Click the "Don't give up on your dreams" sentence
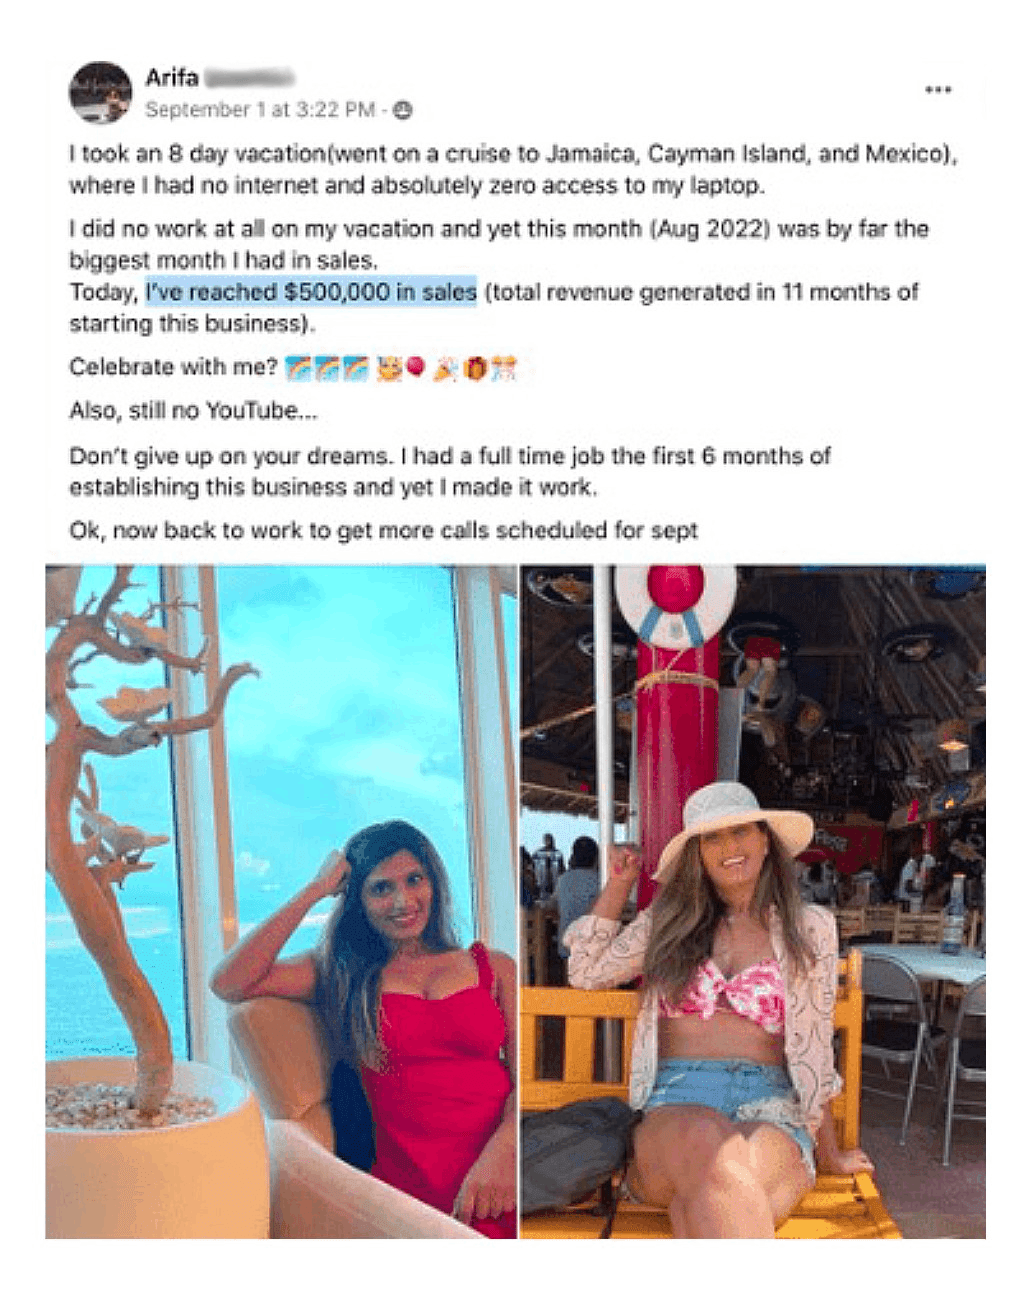 [231, 456]
